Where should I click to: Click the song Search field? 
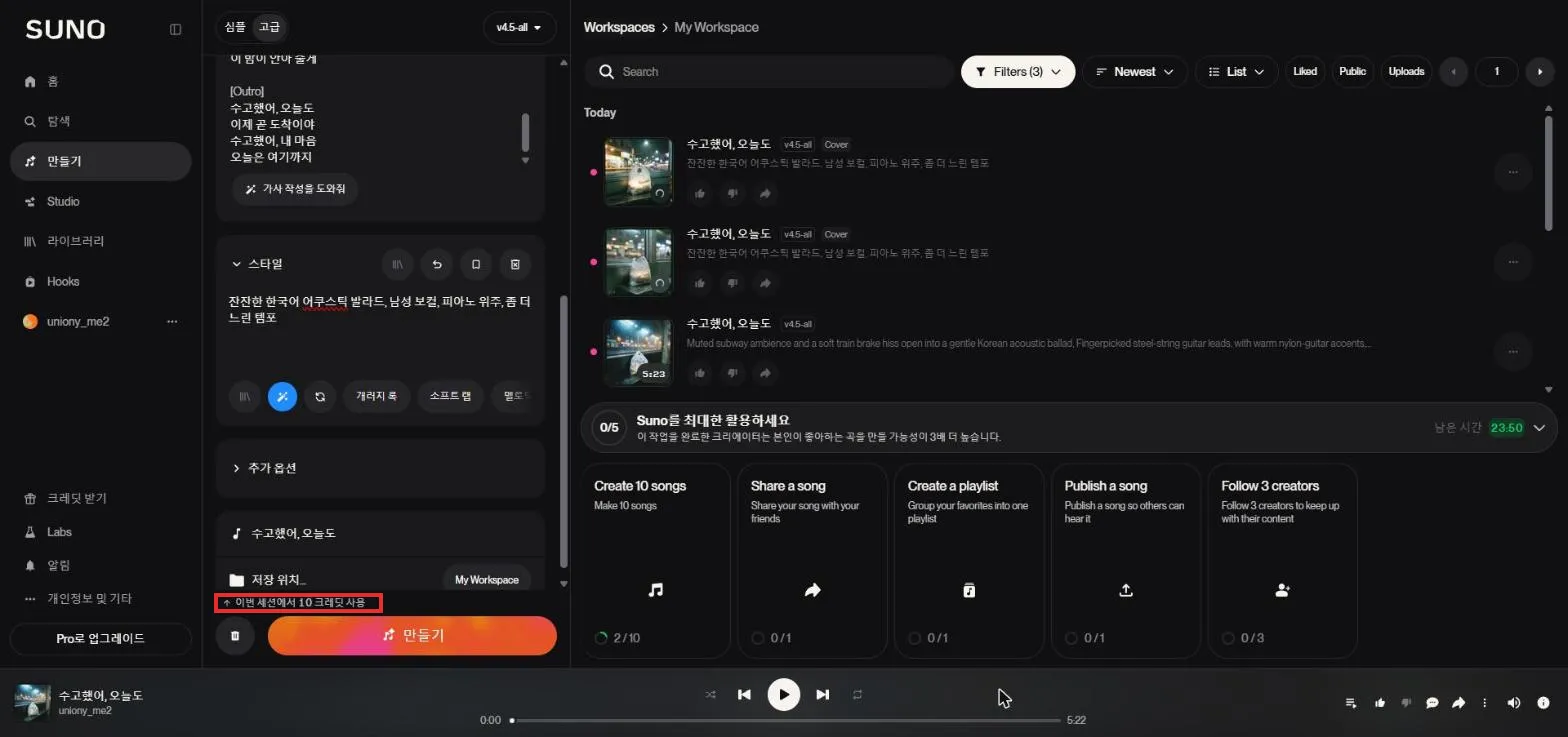point(770,71)
